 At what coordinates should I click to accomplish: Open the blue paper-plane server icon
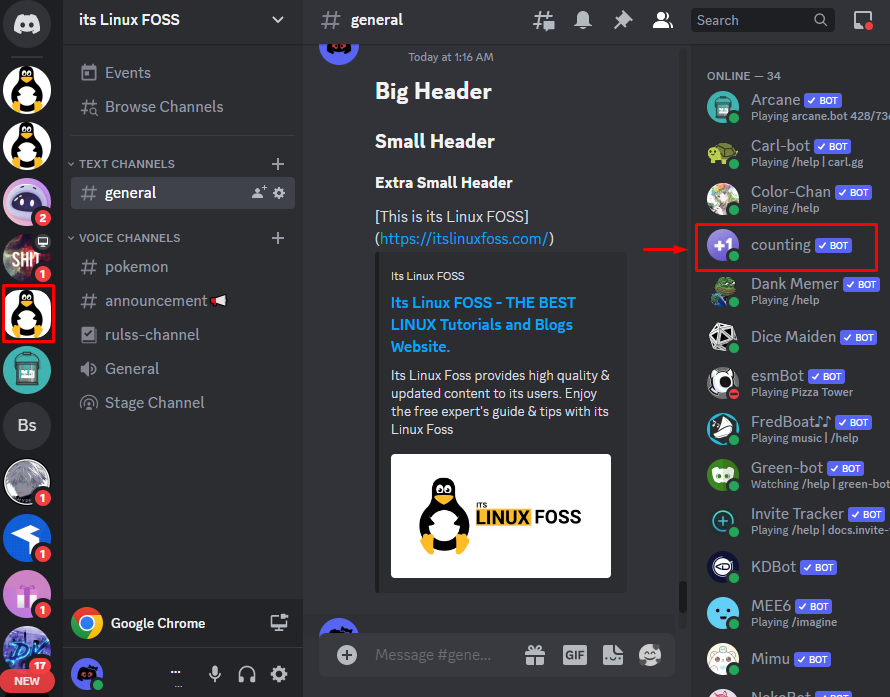(27, 538)
